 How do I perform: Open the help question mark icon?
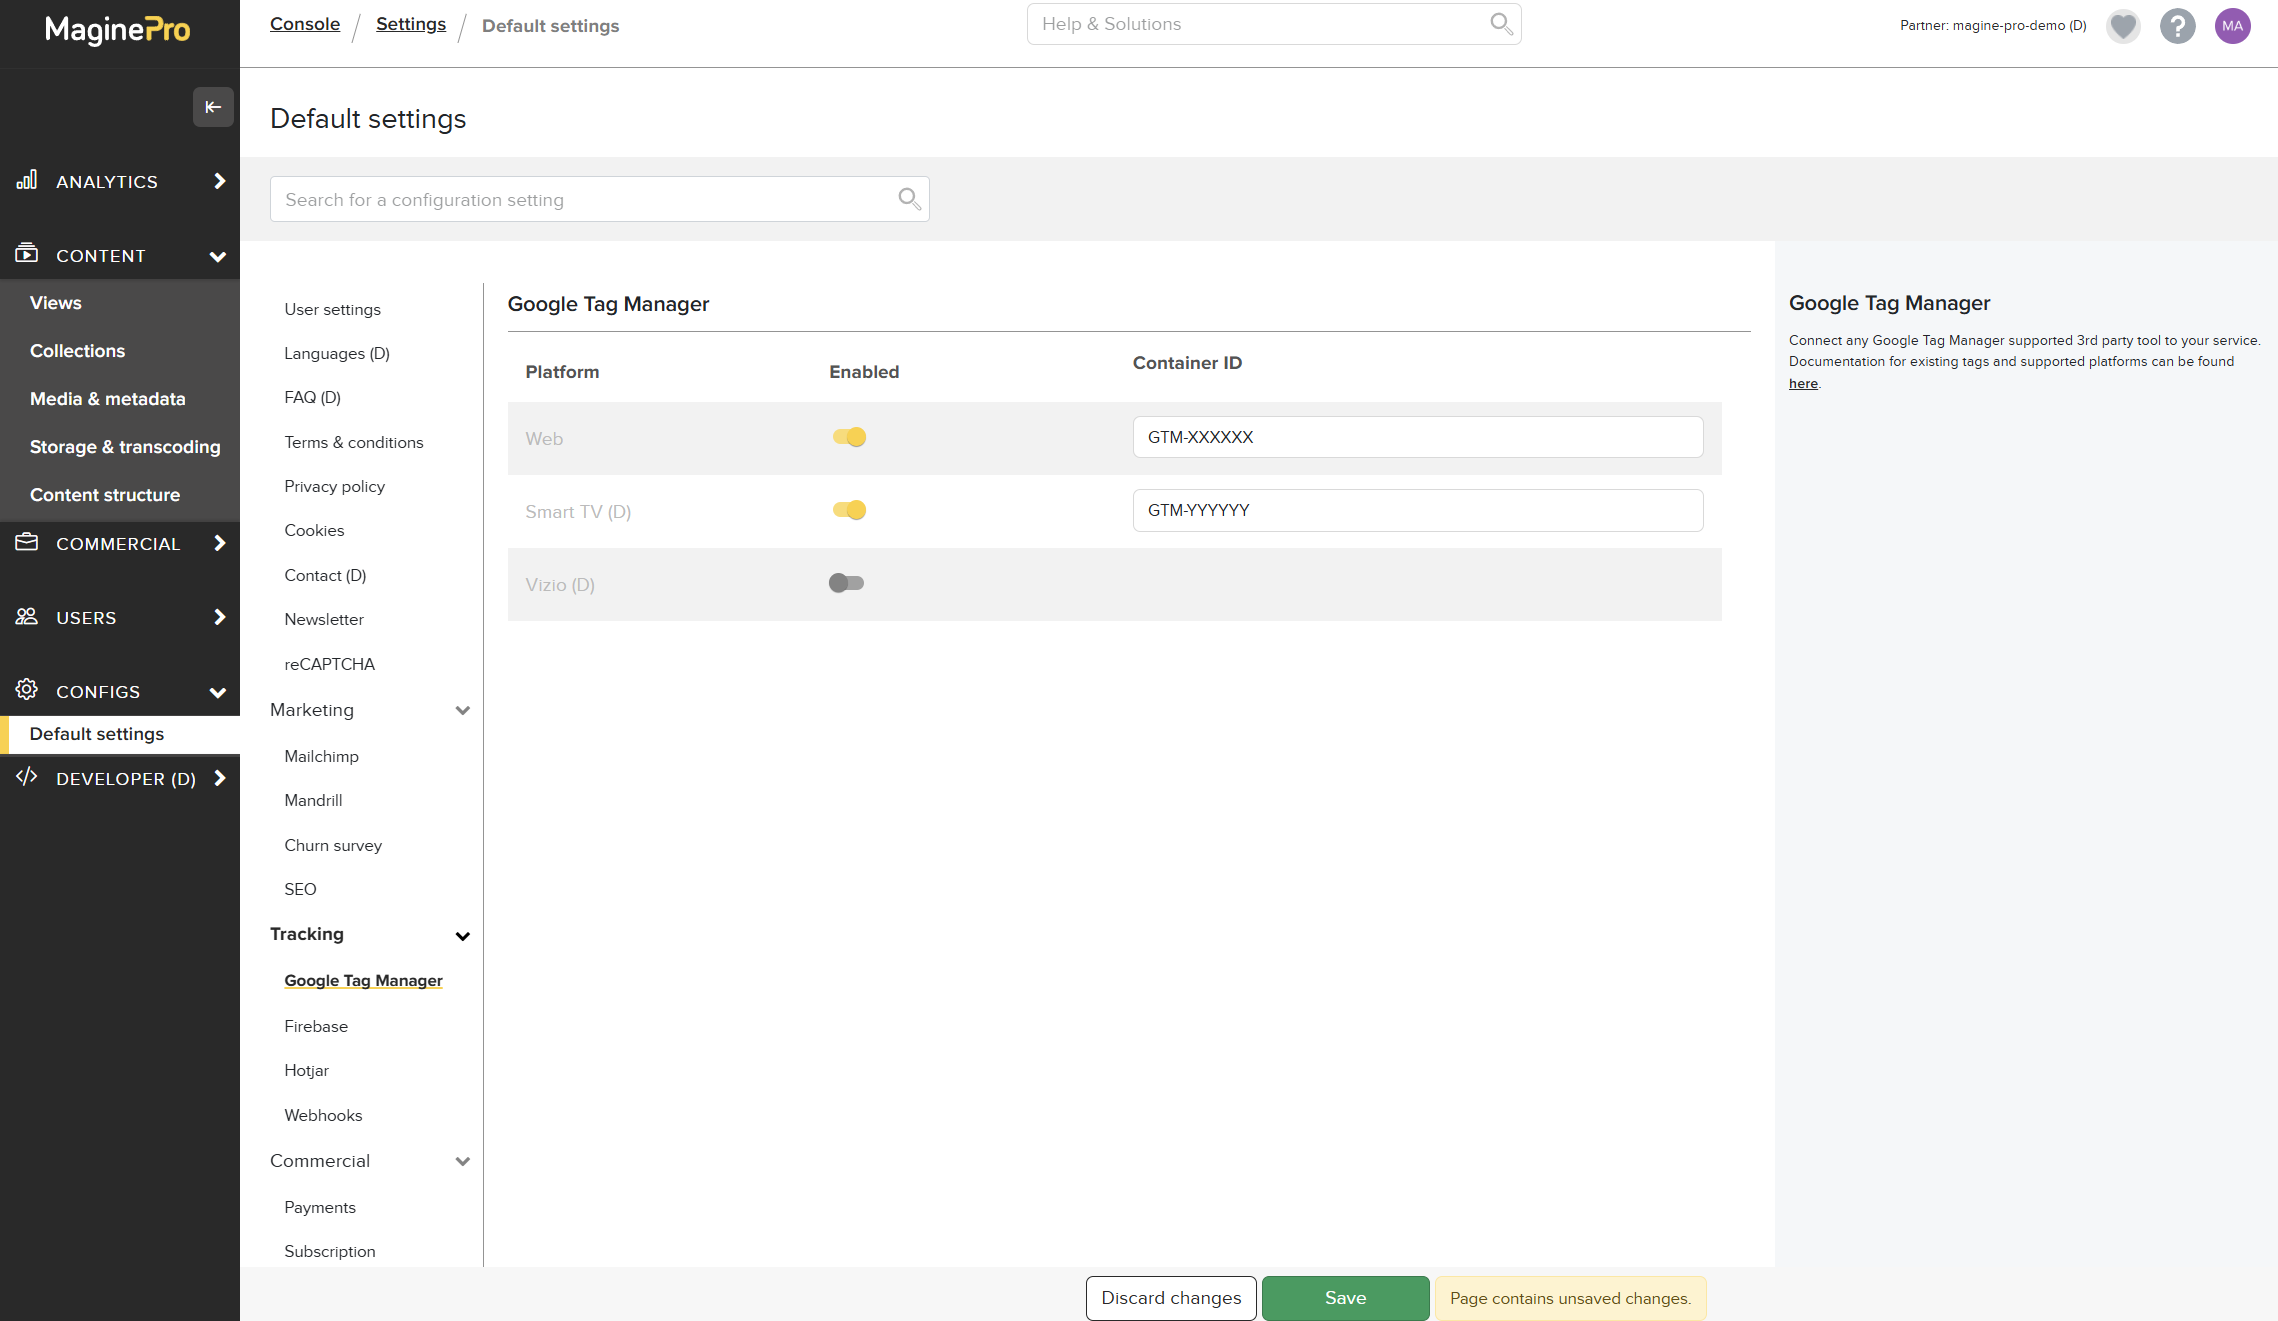click(x=2177, y=26)
